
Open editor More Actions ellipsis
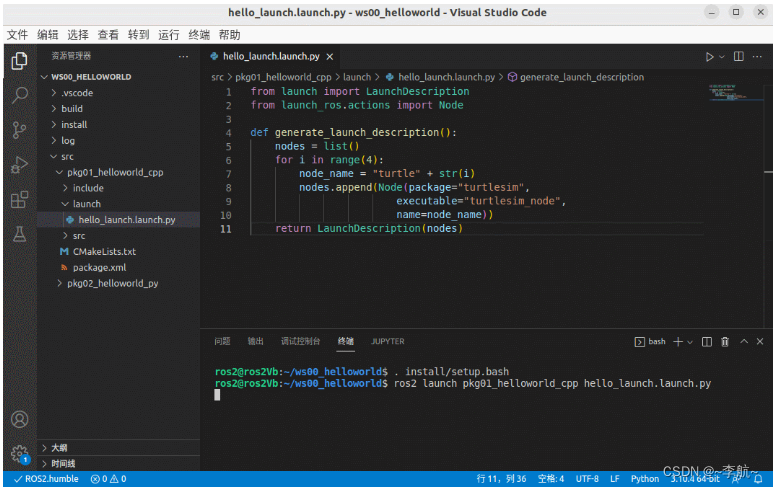coord(757,57)
